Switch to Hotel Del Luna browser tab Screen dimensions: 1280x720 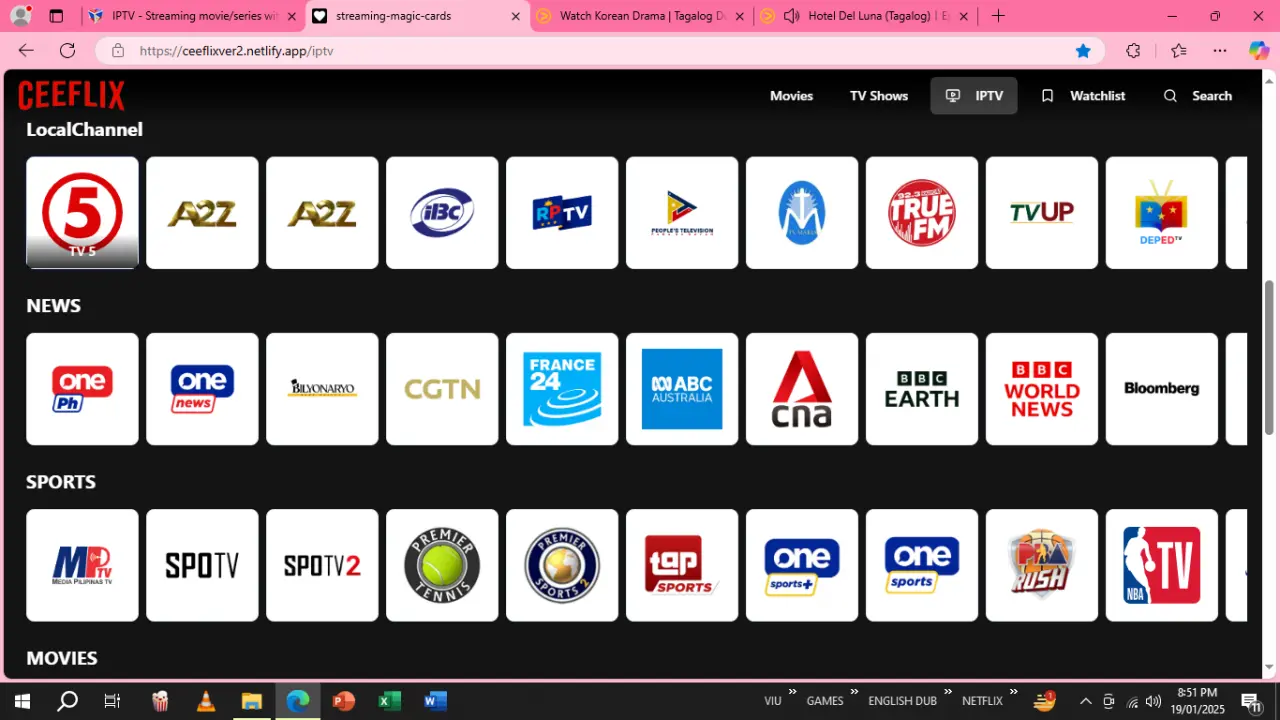[865, 16]
